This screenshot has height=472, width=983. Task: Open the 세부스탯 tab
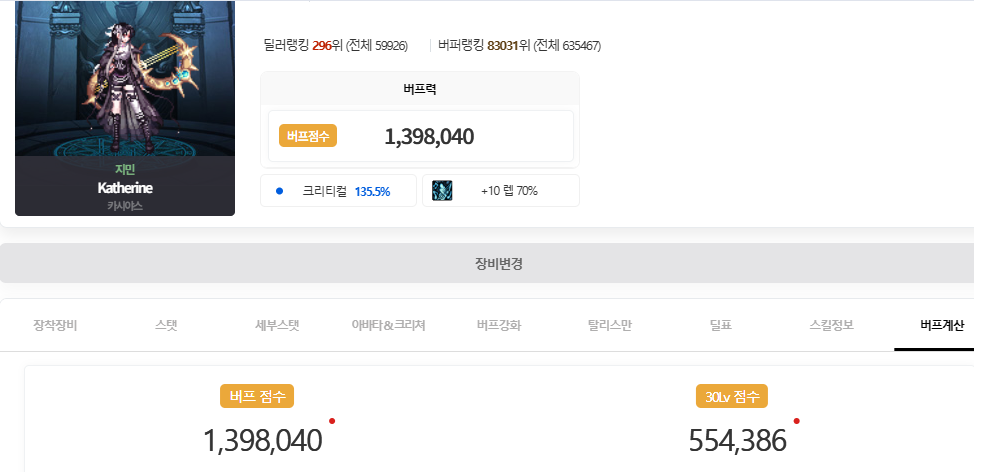click(276, 325)
